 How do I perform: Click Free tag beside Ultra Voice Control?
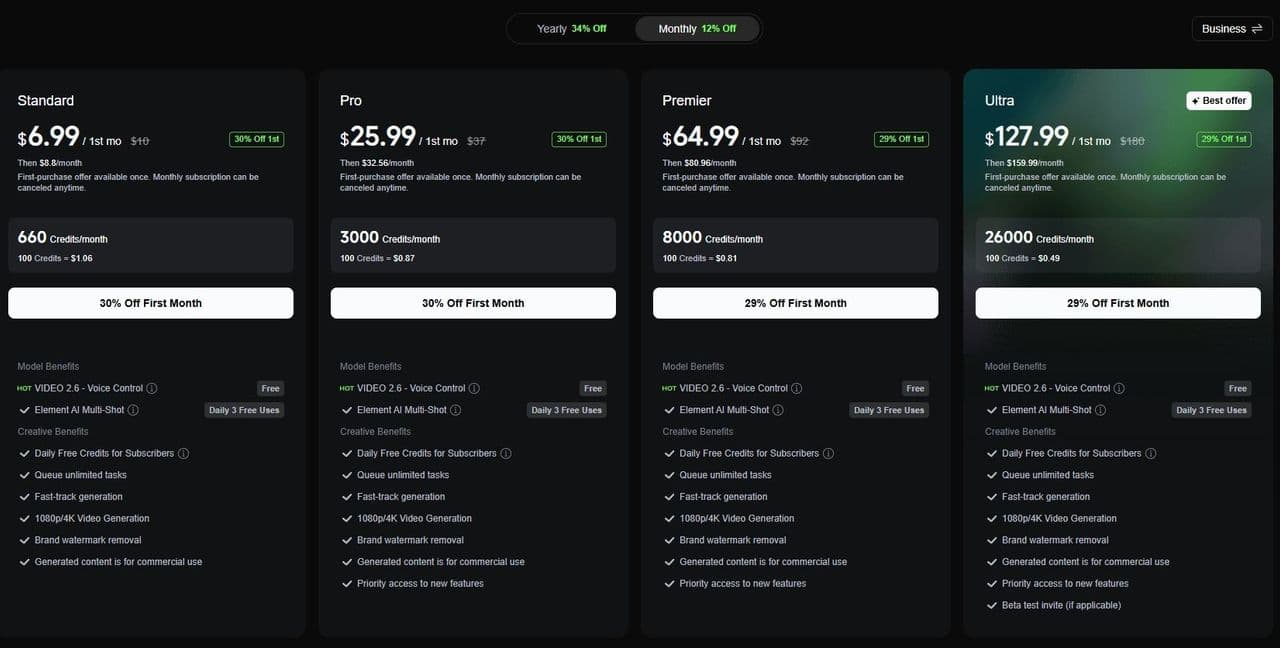point(1238,388)
